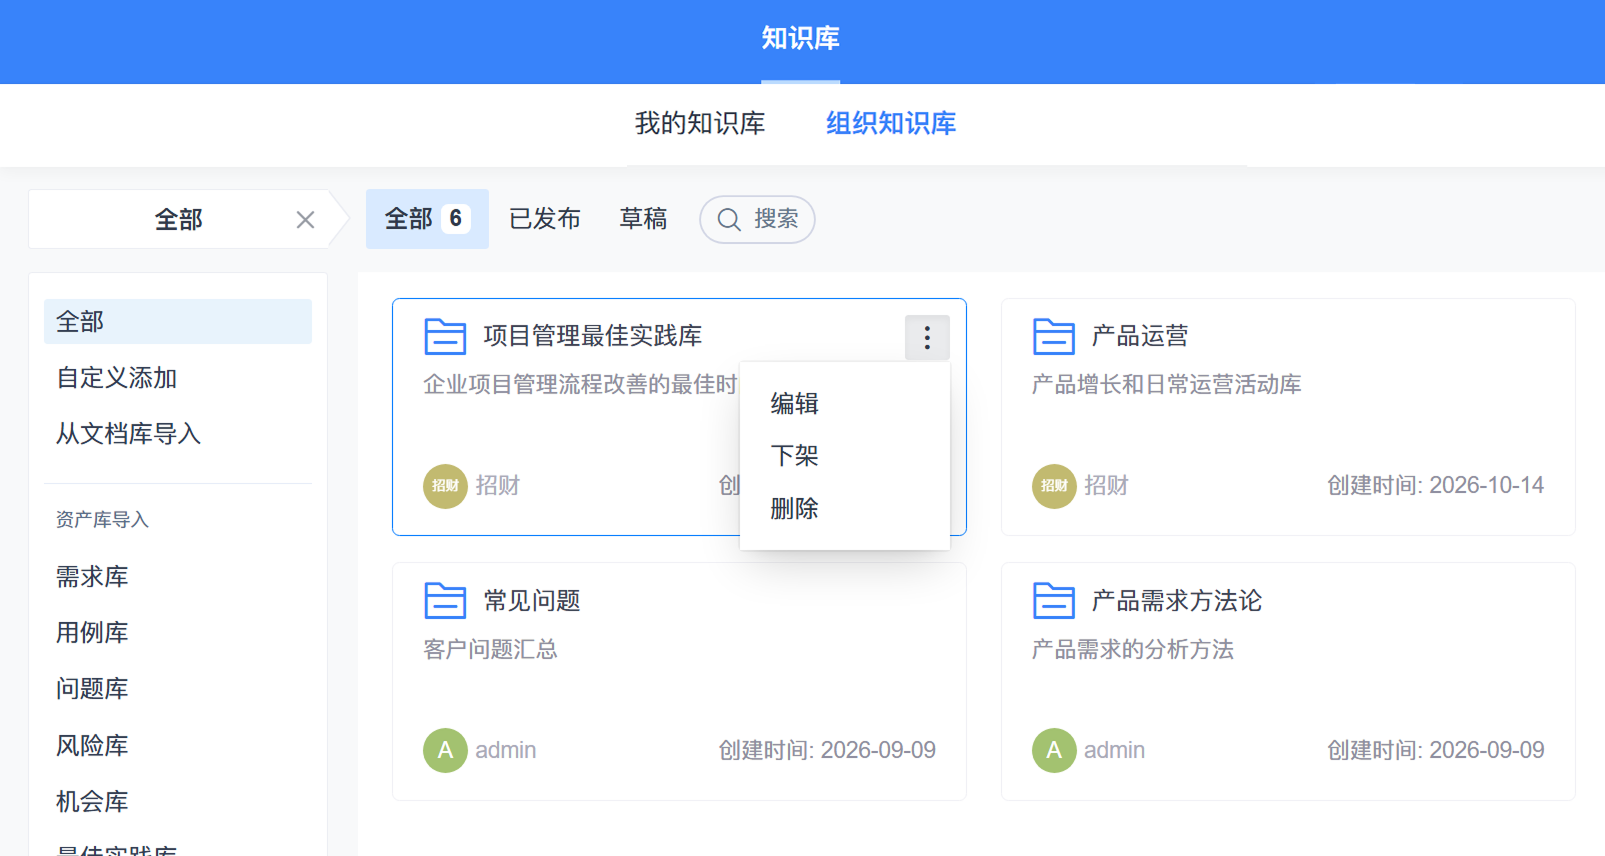Image resolution: width=1605 pixels, height=856 pixels.
Task: Click 招财 avatar on 项目管理最佳实践库 card
Action: (x=445, y=486)
